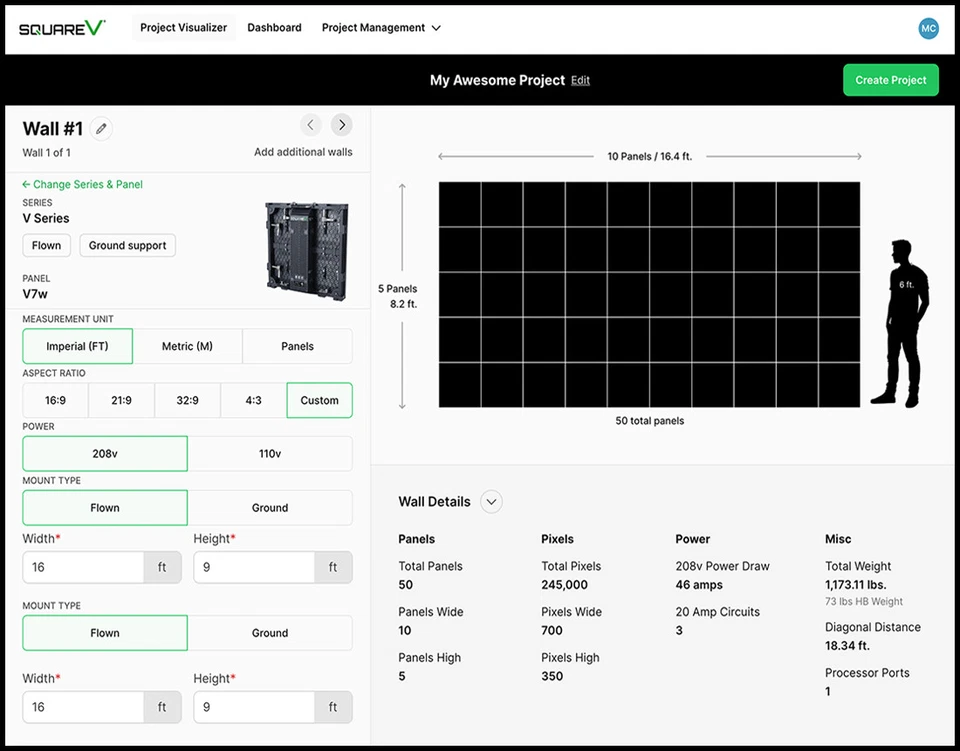Click the first Width input field
Screen dimensions: 960x751
[84, 567]
